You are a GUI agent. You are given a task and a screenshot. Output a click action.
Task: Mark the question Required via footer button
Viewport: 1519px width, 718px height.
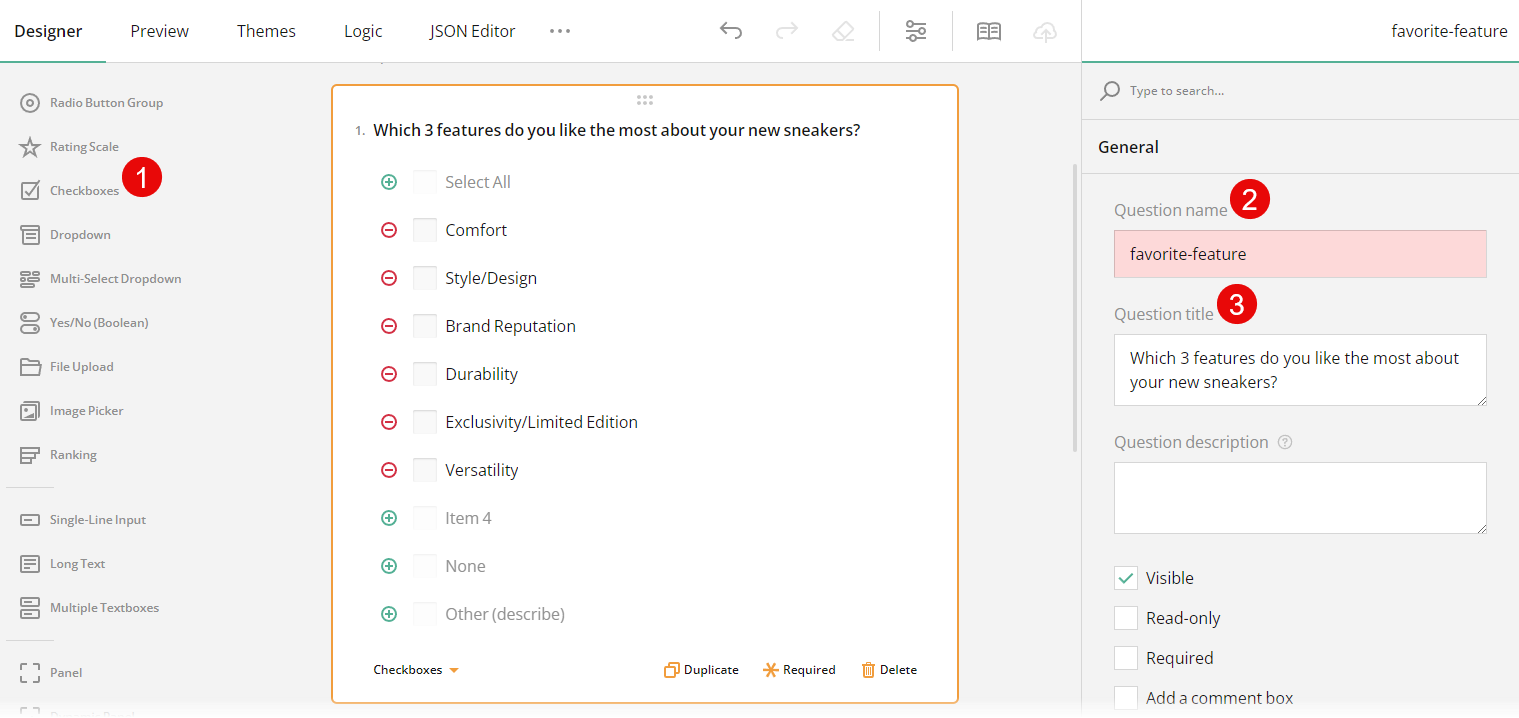[799, 669]
